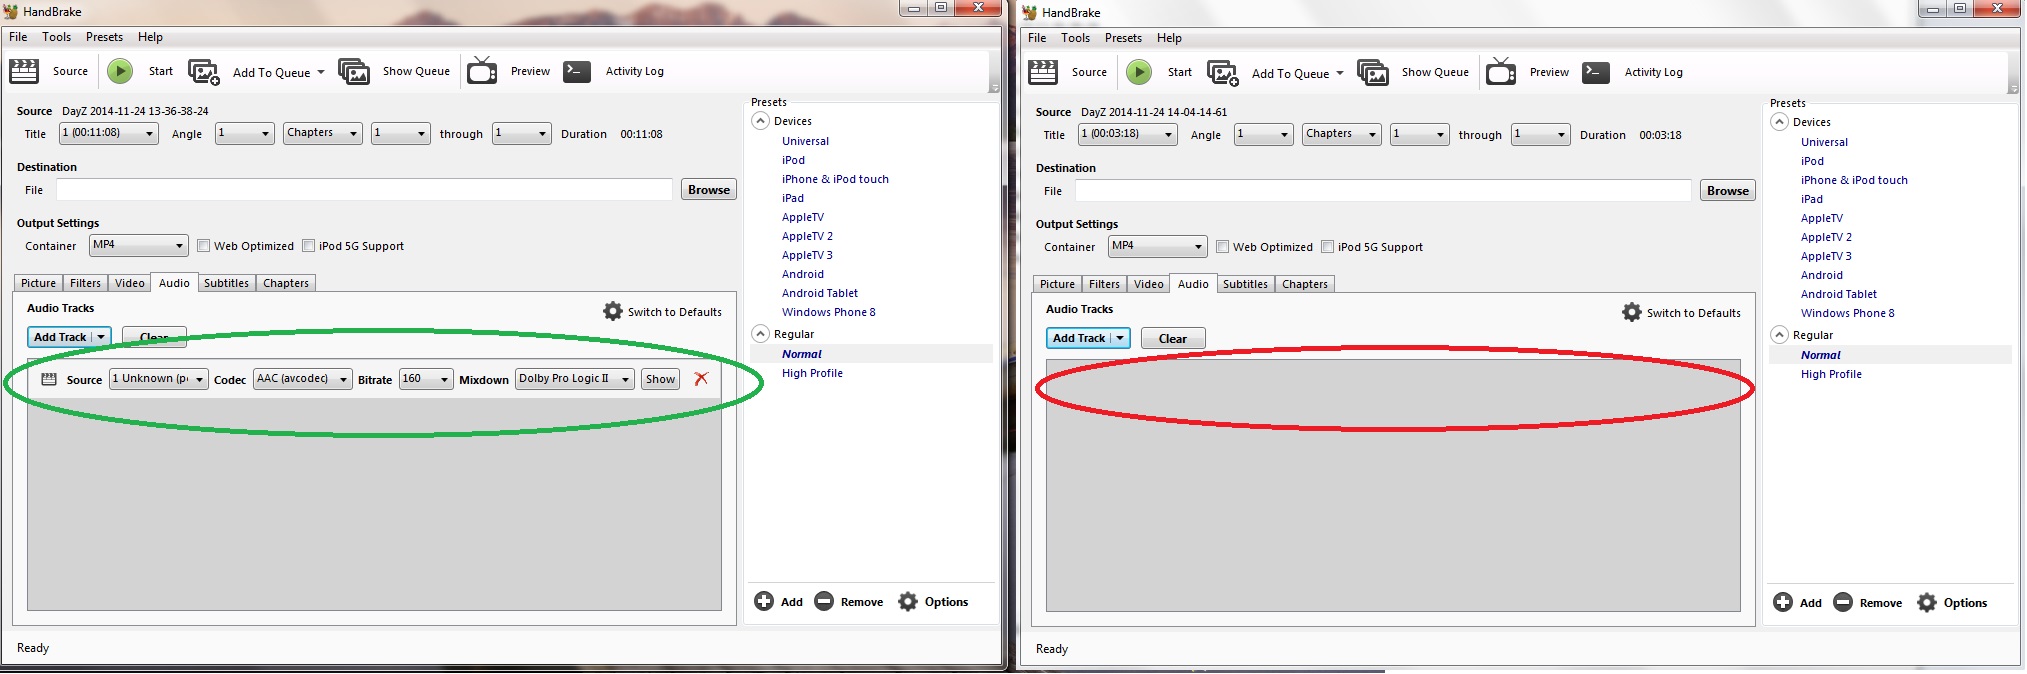Switch to Picture tab in left window
The image size is (2027, 674).
[x=39, y=283]
